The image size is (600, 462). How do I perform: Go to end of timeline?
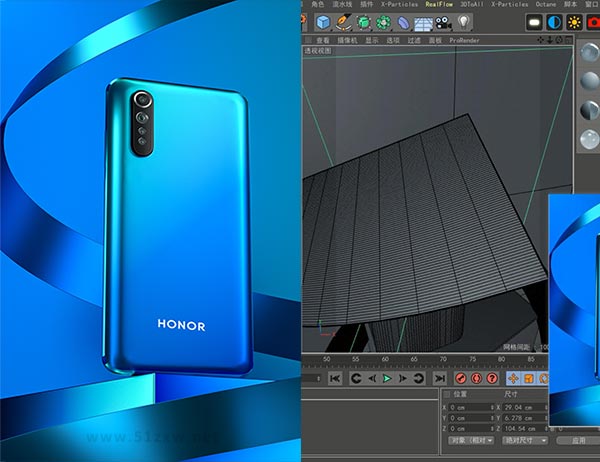pos(440,379)
